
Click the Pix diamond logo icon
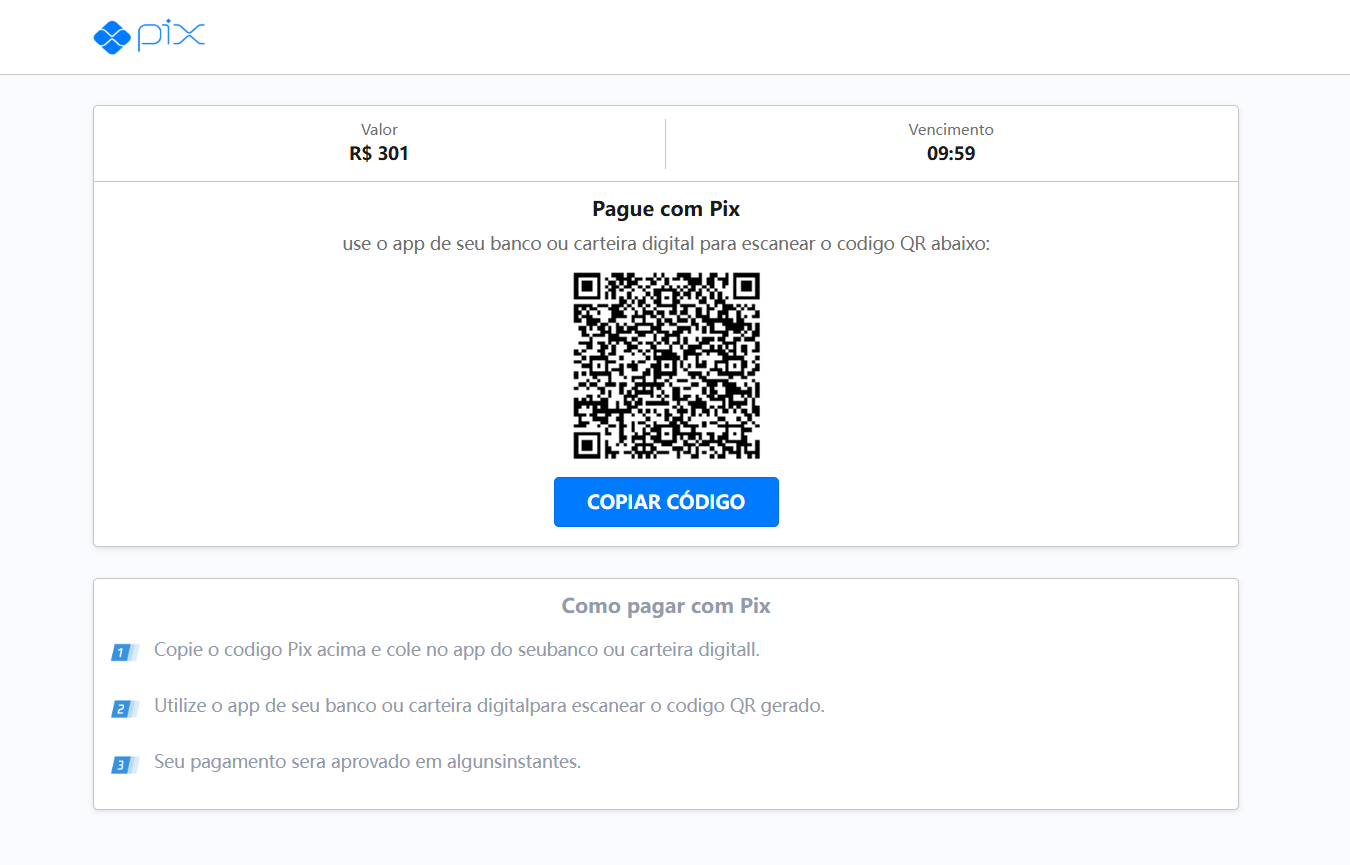(x=112, y=38)
